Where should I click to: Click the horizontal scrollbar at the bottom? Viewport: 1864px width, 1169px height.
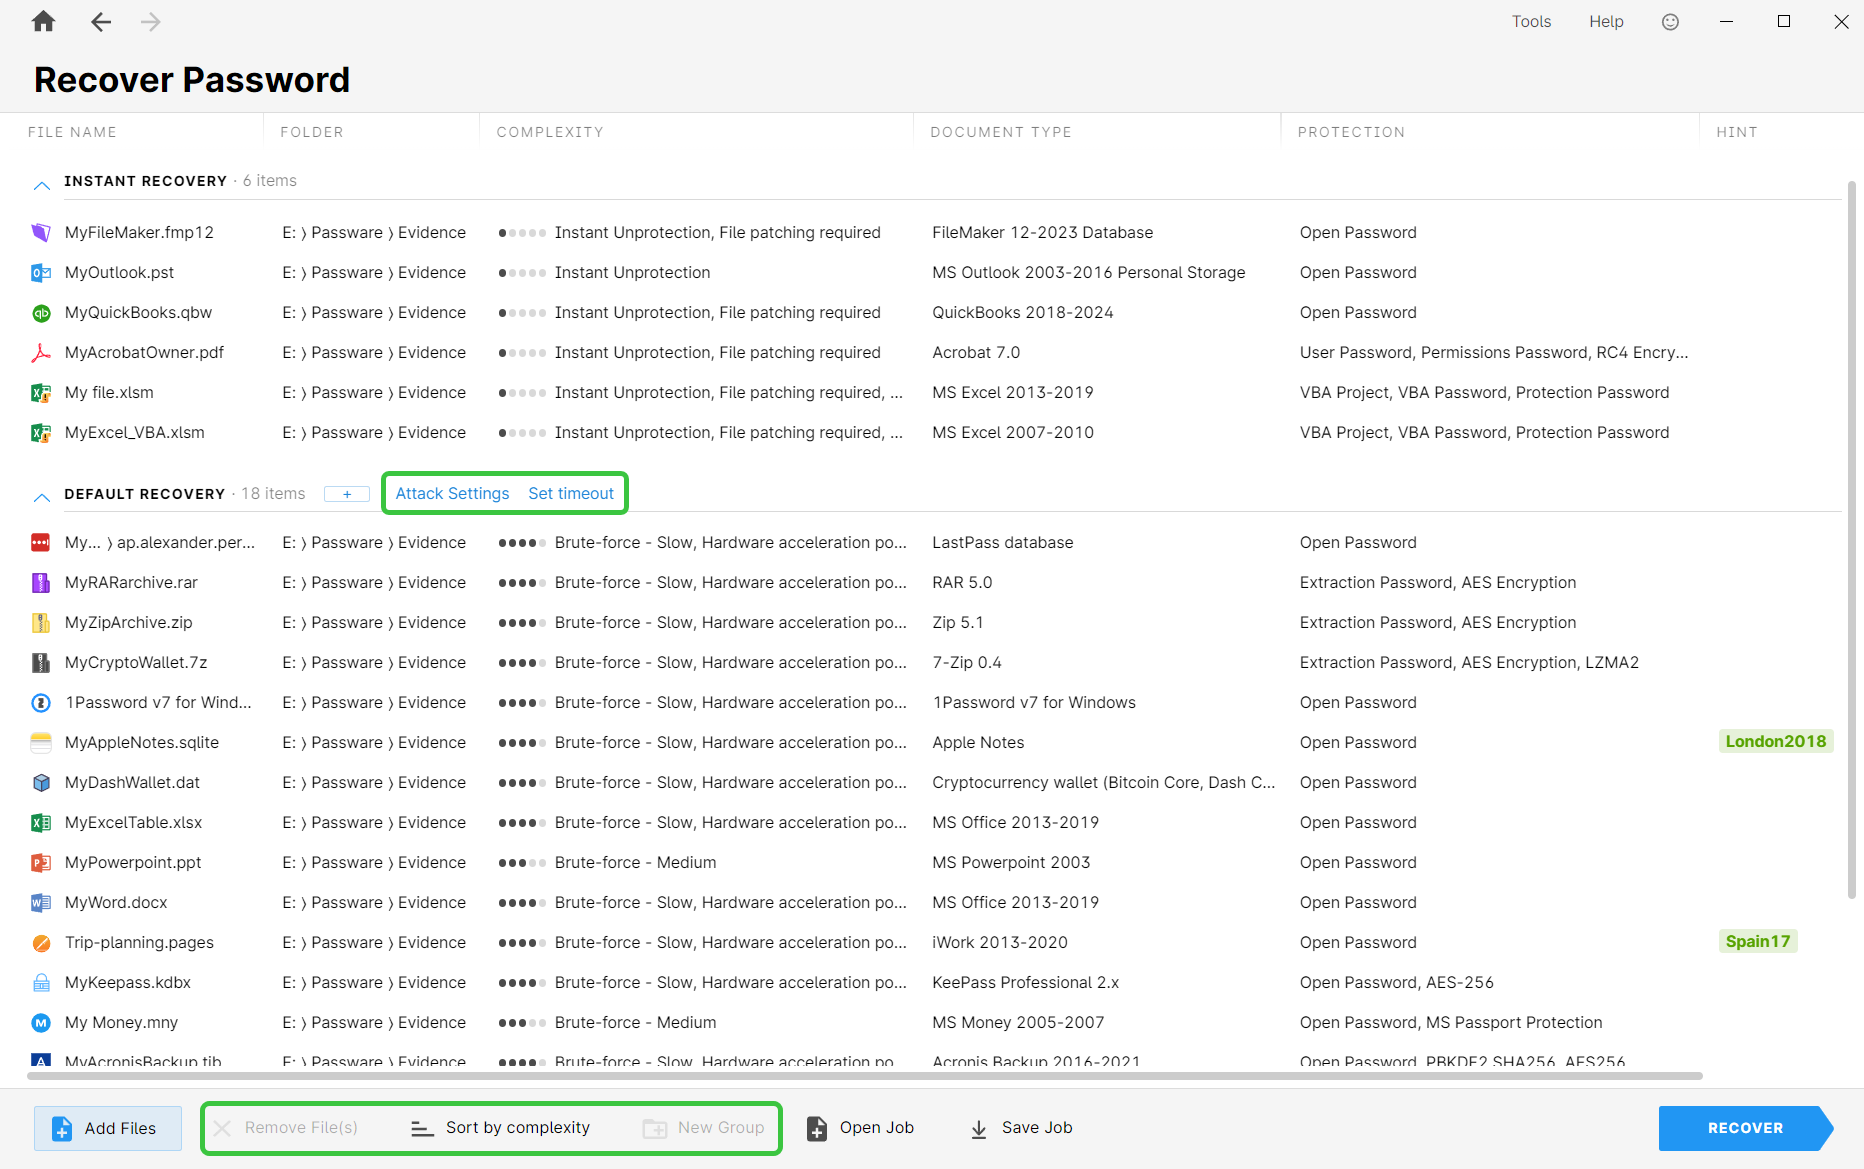pyautogui.click(x=865, y=1076)
